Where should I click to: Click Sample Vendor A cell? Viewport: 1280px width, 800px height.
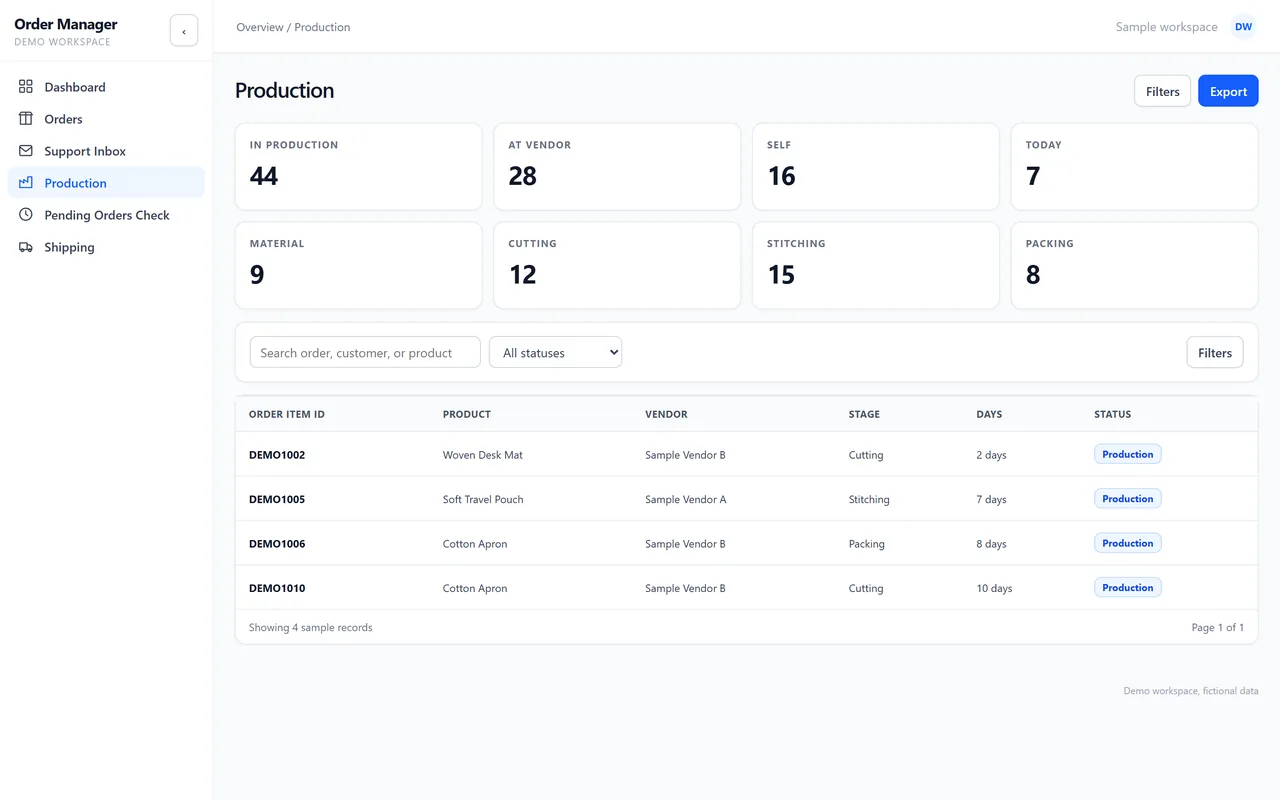(x=686, y=499)
